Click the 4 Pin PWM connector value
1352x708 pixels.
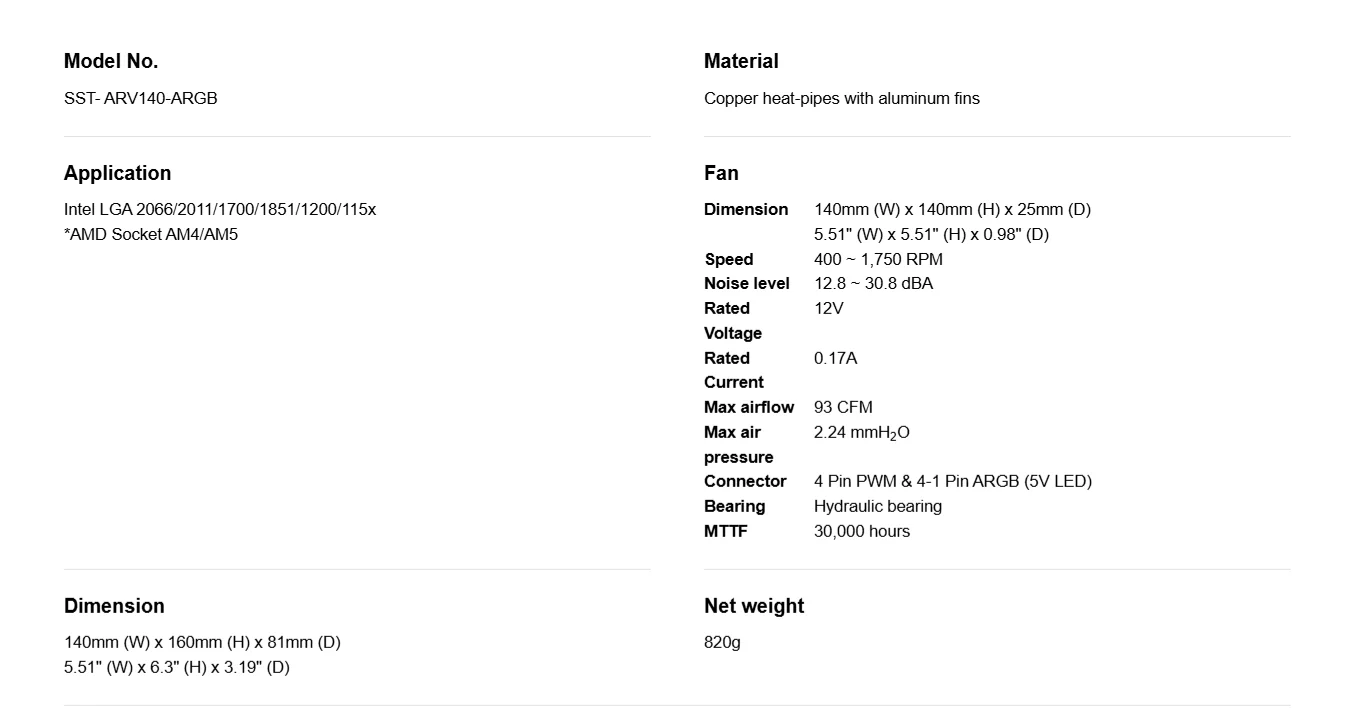click(x=953, y=481)
